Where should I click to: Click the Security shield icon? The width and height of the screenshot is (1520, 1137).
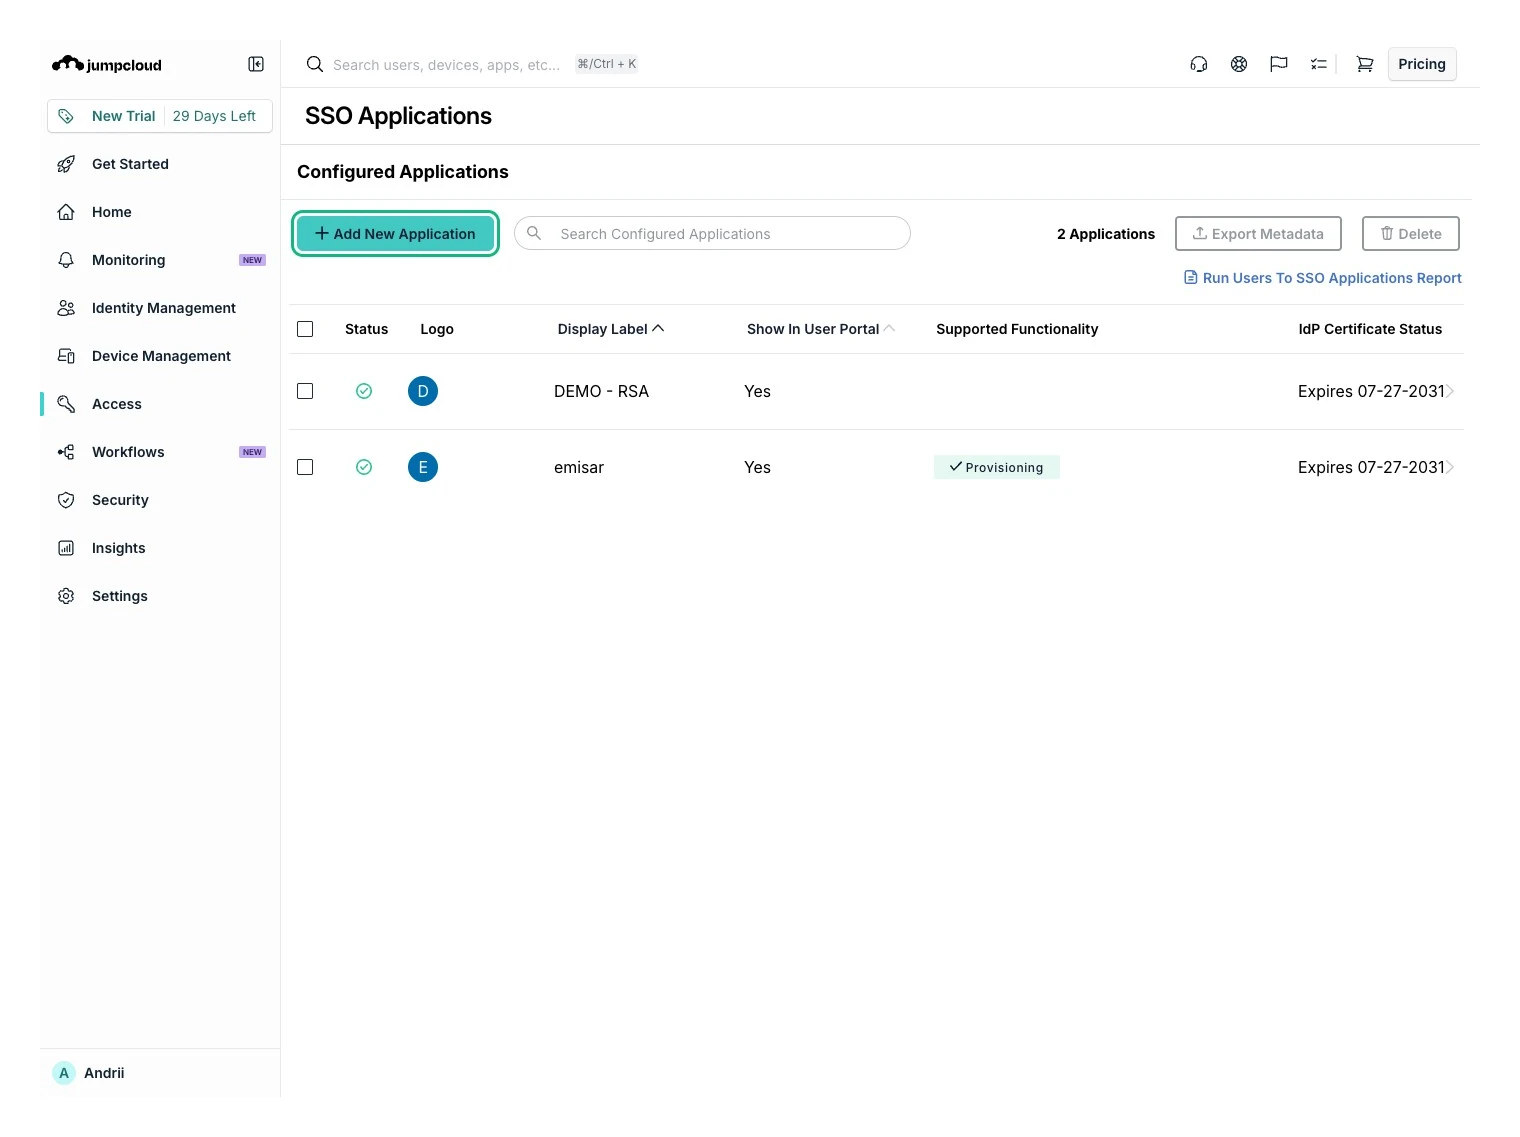(66, 500)
